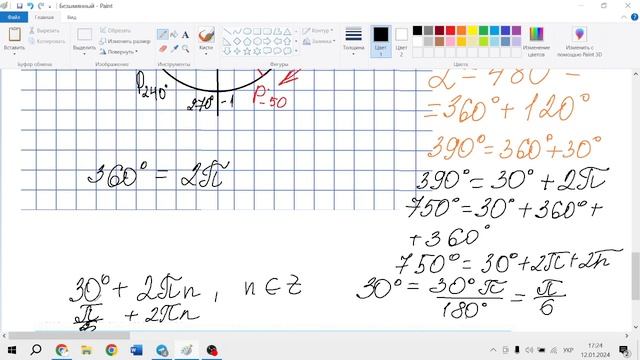This screenshot has width=640, height=360.
Task: Choose the green color swatch
Action: [x=483, y=31]
